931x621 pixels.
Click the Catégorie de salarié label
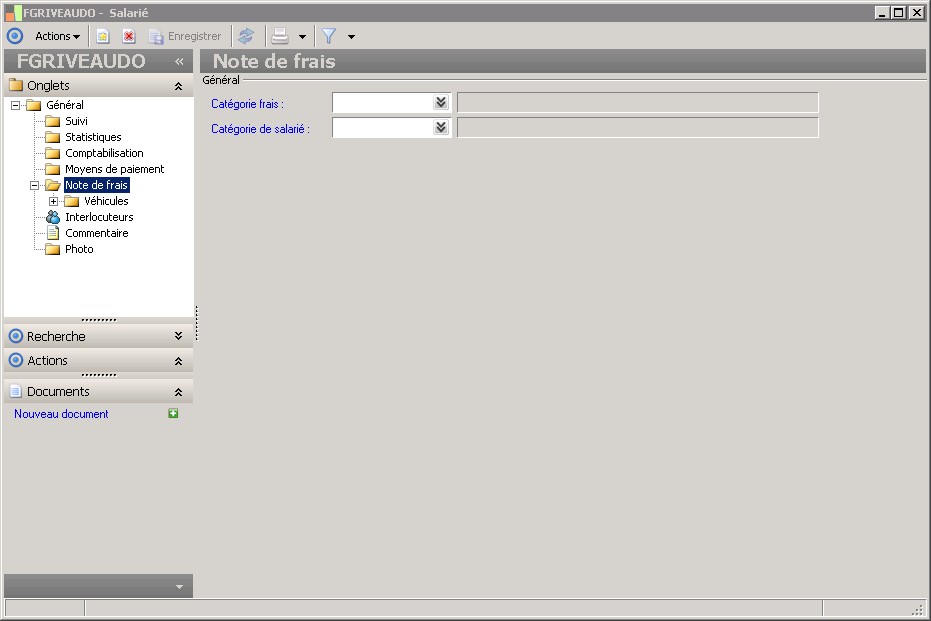point(260,129)
